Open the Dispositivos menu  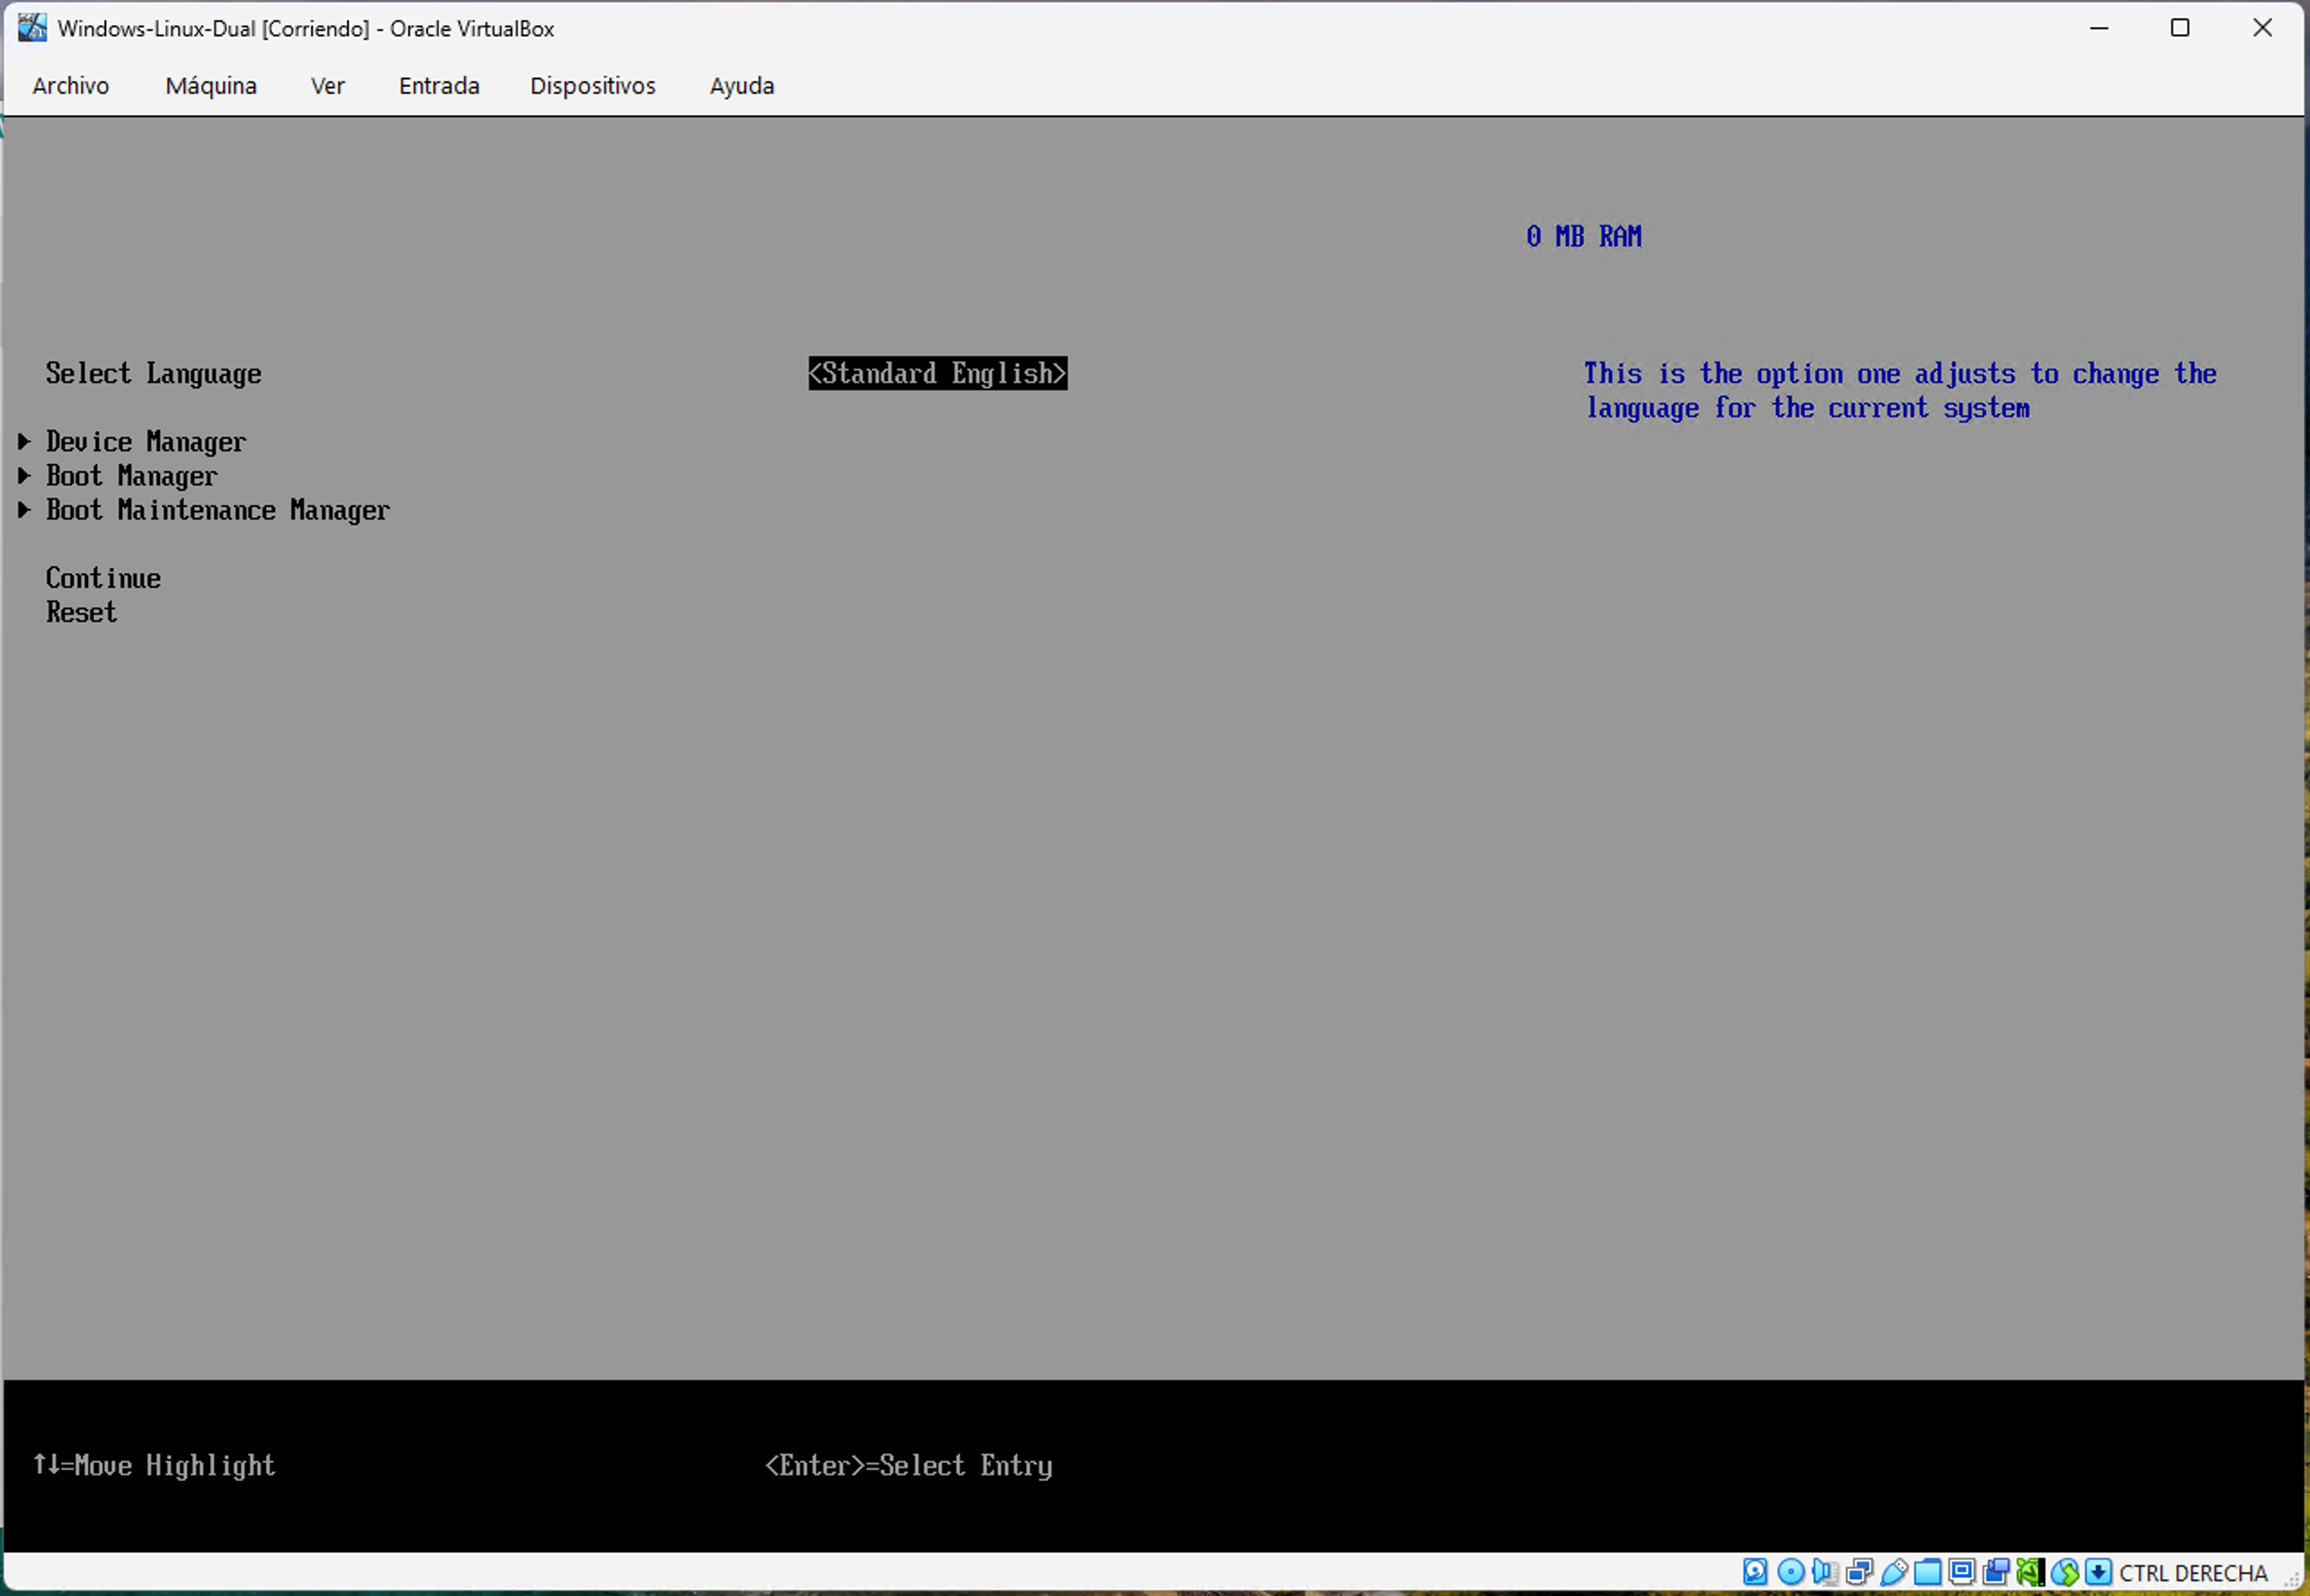coord(593,86)
